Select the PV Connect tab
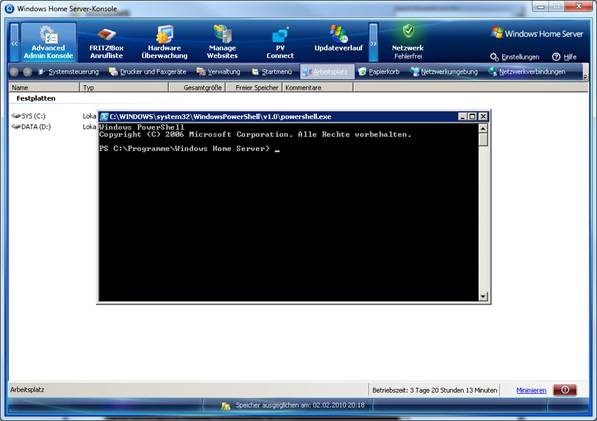597x421 pixels. pos(280,42)
